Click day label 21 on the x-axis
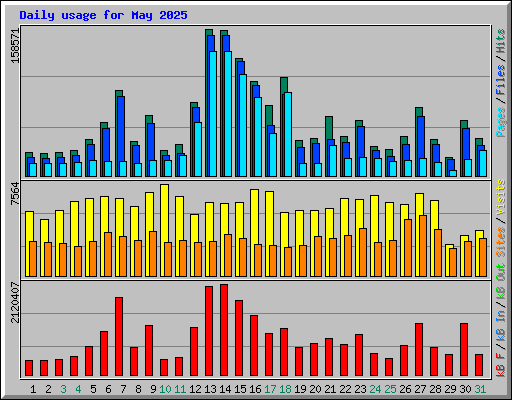Viewport: 512px width, 400px height. click(330, 389)
